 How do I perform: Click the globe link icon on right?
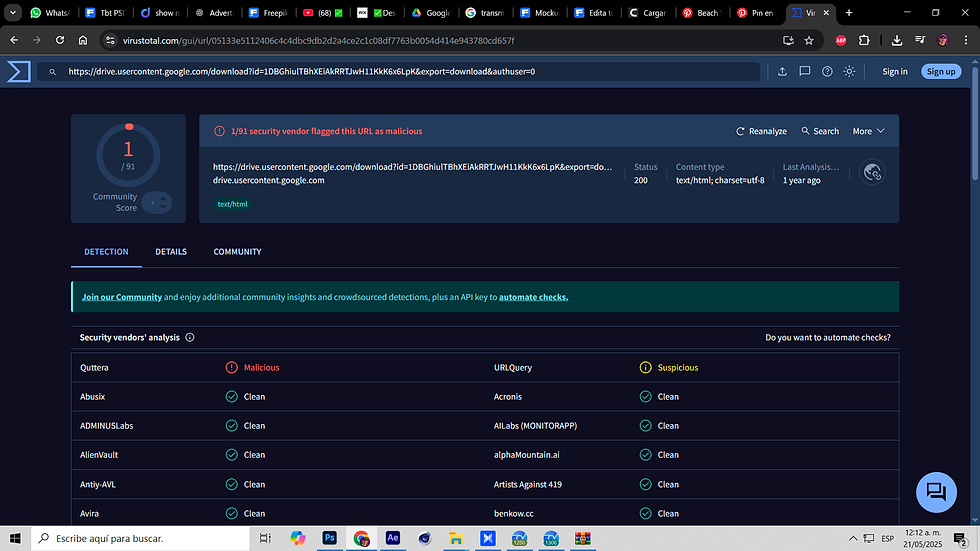click(x=872, y=172)
